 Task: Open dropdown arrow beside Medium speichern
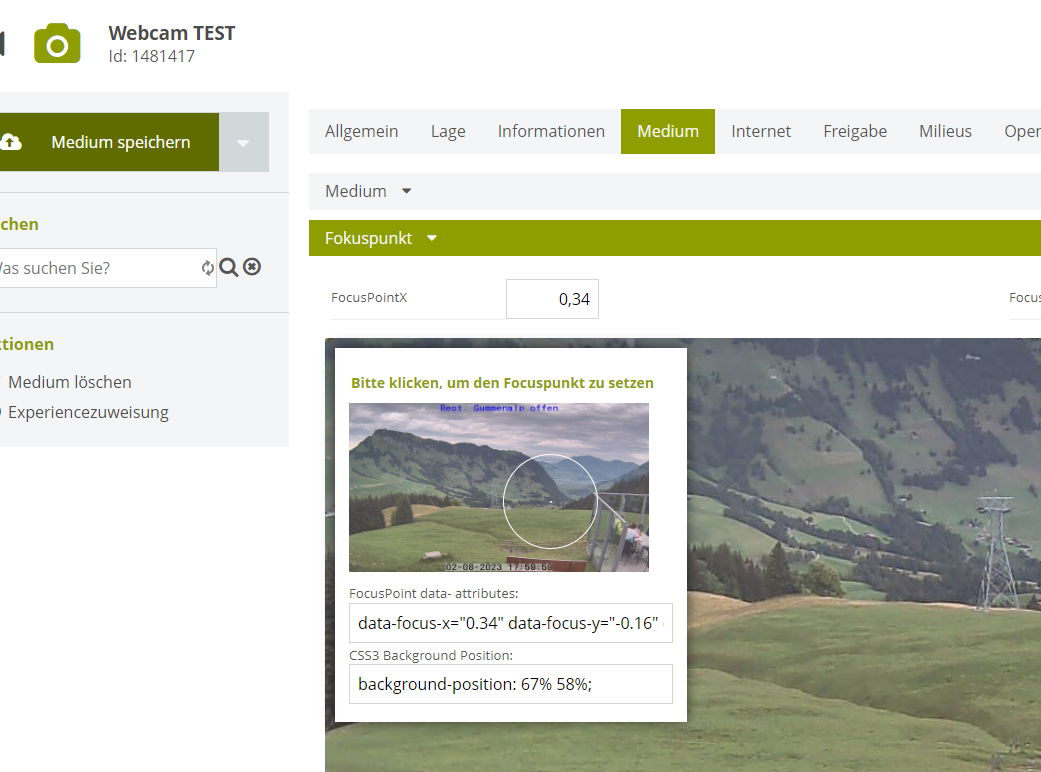point(244,142)
